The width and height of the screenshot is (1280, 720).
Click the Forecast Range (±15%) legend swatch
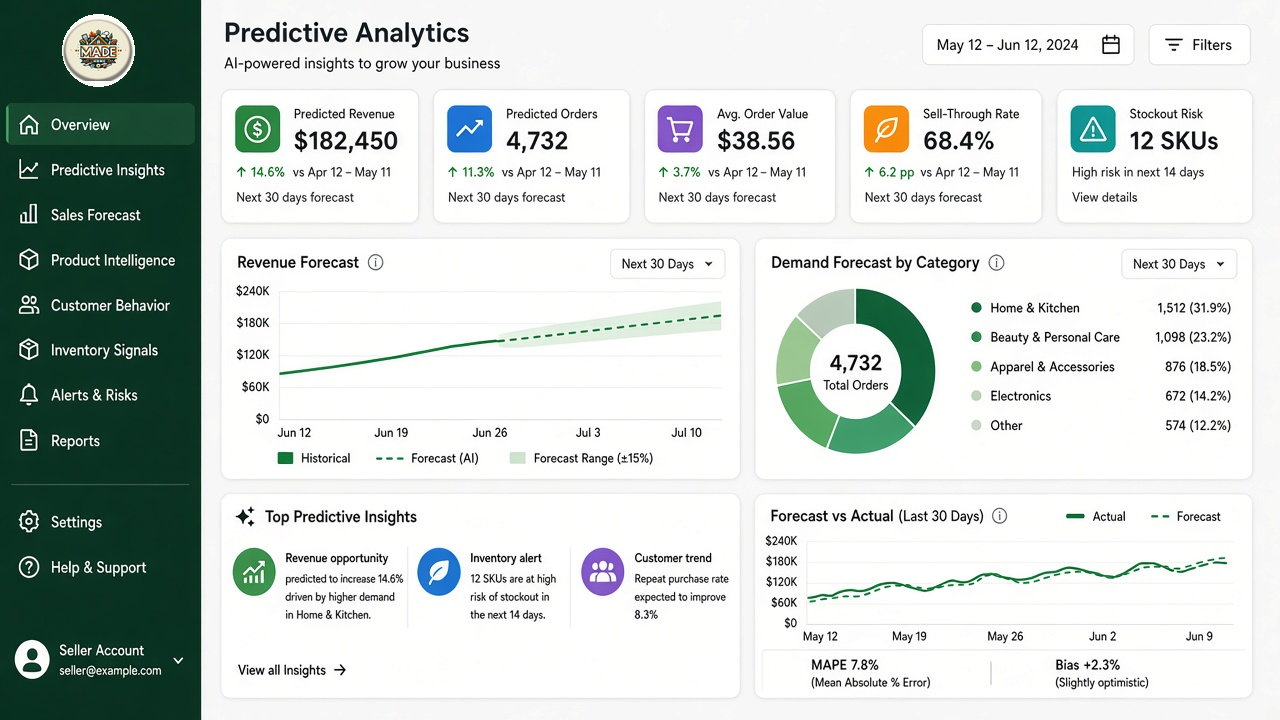(x=517, y=458)
